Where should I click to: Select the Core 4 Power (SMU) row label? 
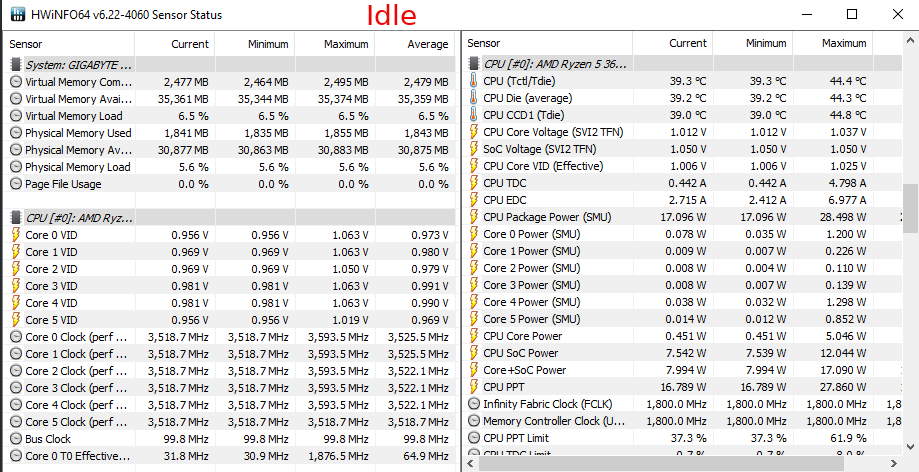[x=532, y=302]
